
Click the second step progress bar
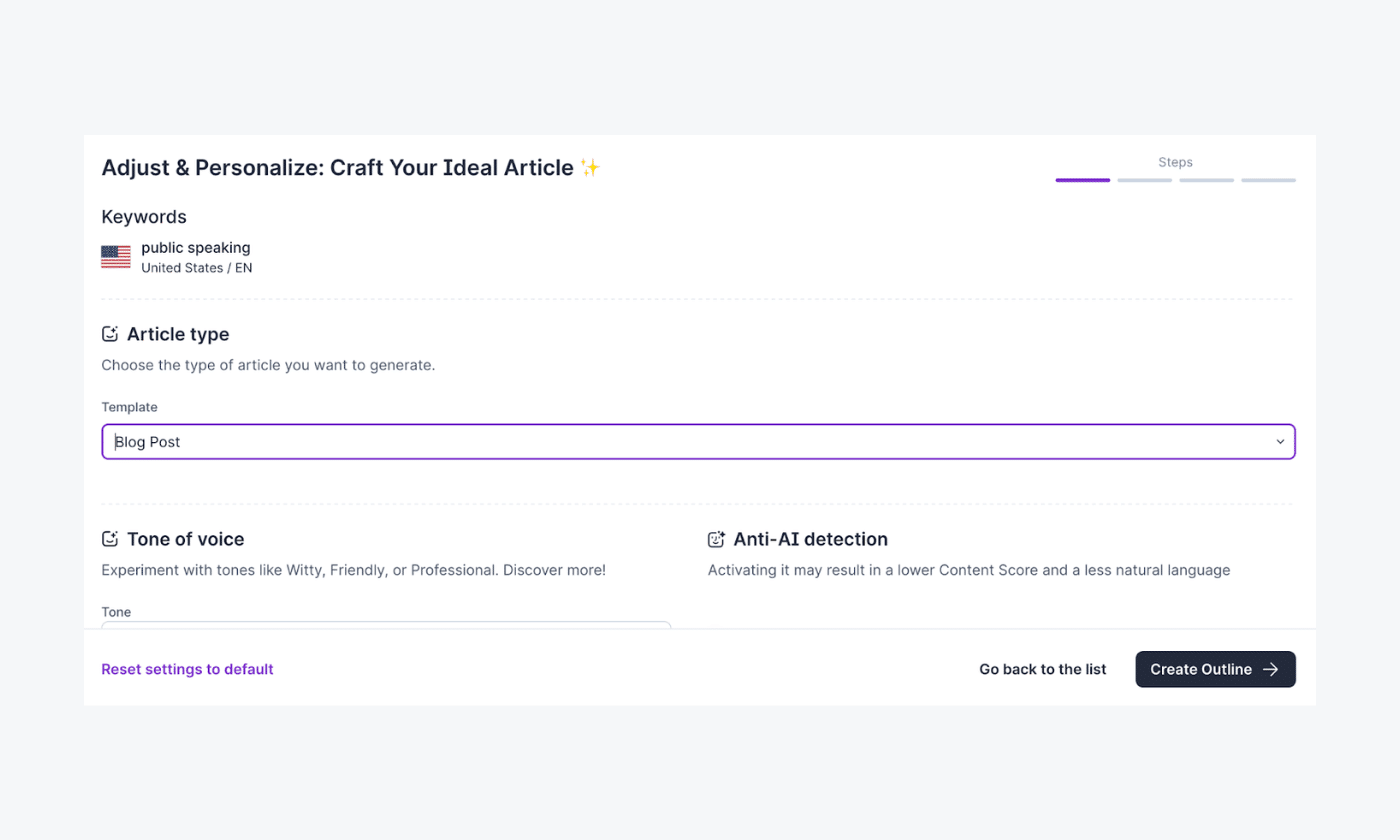[1145, 180]
